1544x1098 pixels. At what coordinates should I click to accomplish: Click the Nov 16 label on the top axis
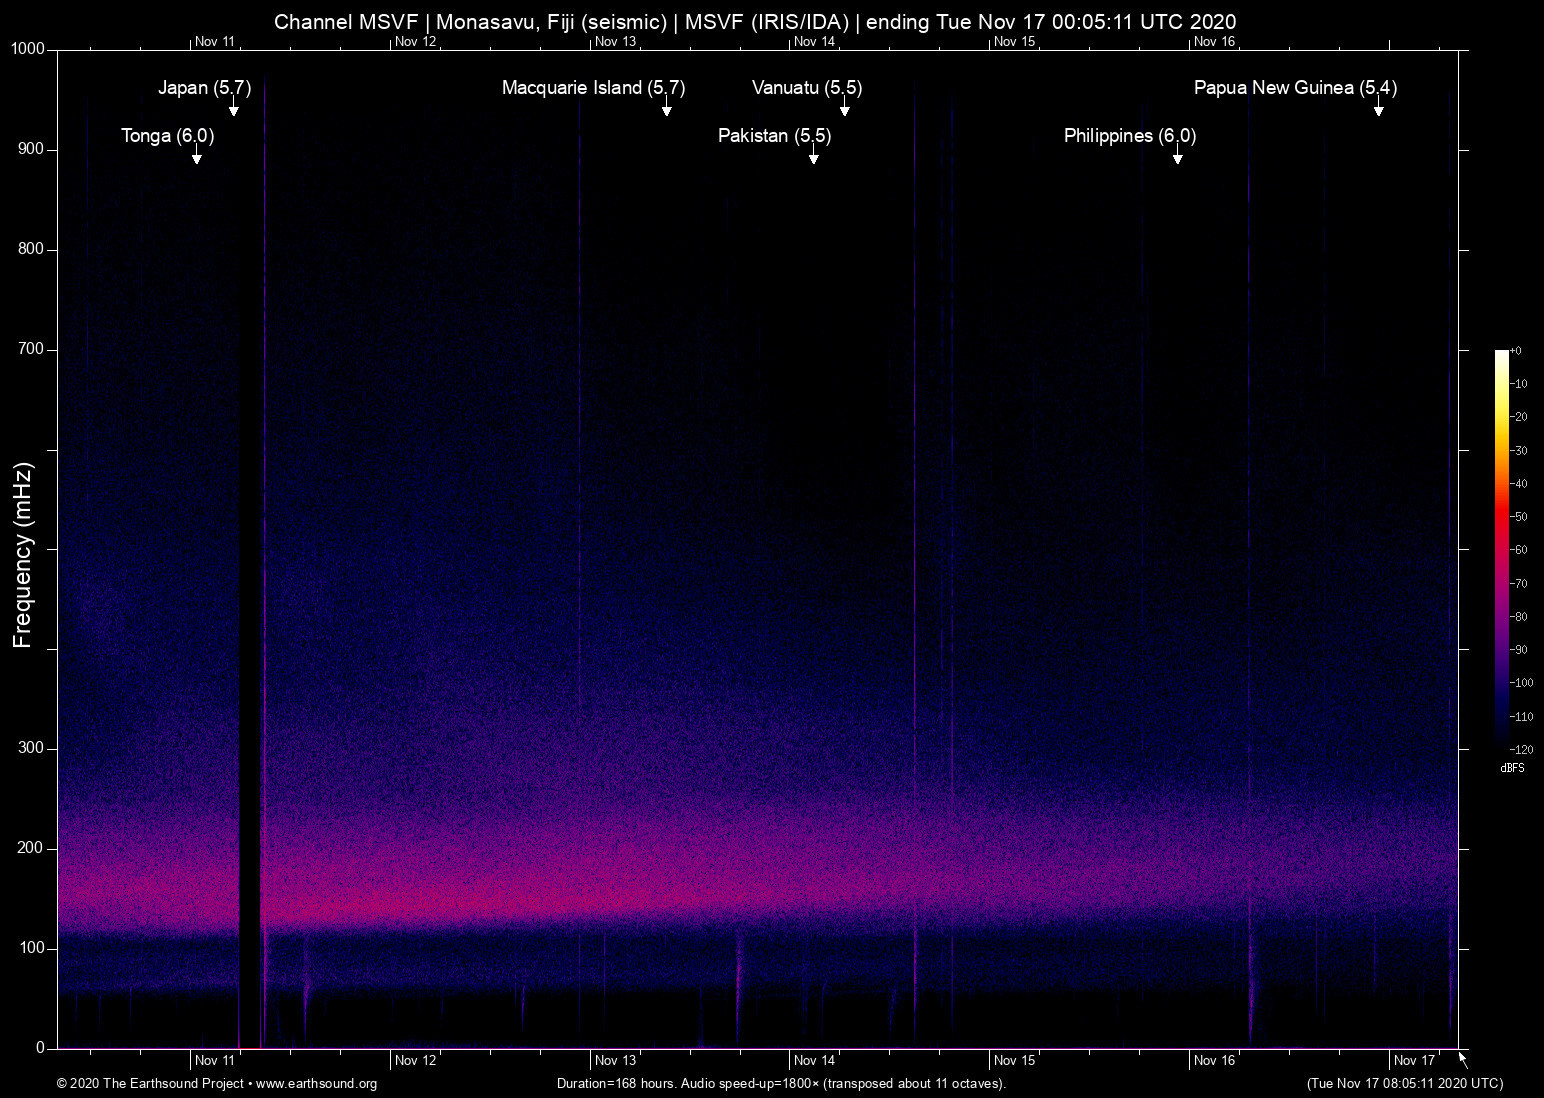click(x=1214, y=42)
